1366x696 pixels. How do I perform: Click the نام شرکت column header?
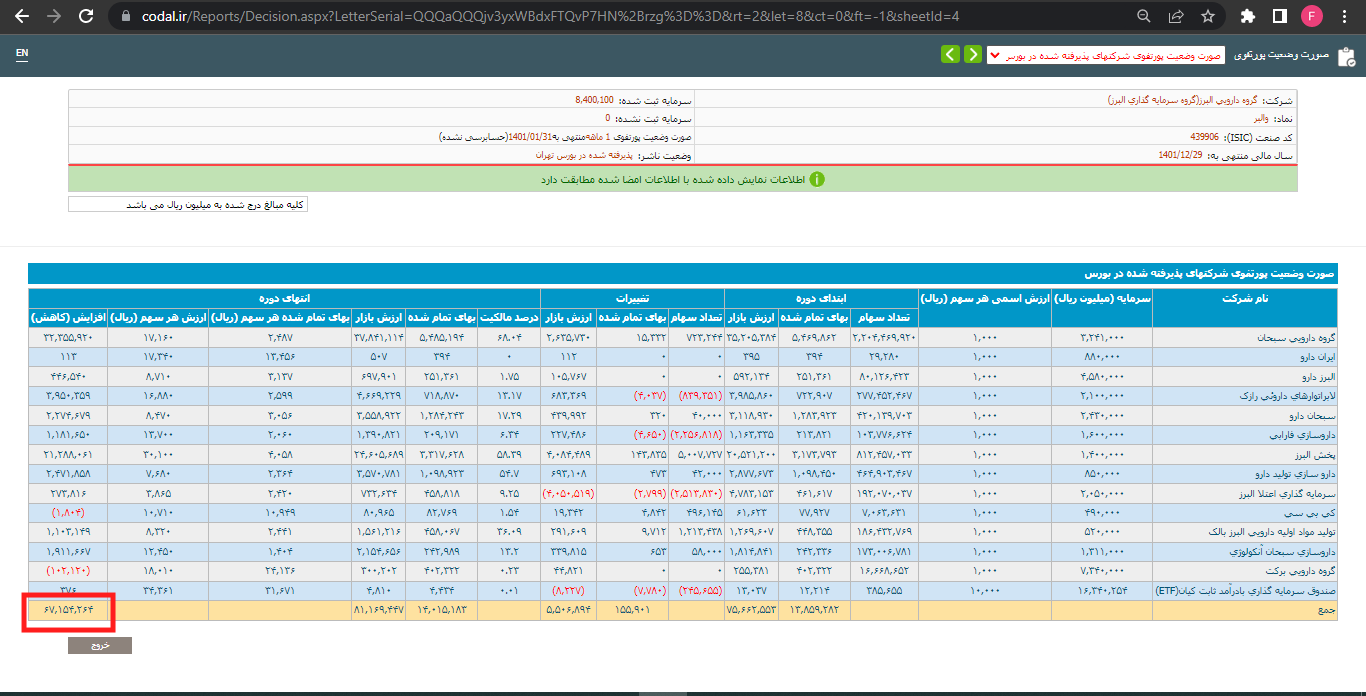[x=1244, y=298]
